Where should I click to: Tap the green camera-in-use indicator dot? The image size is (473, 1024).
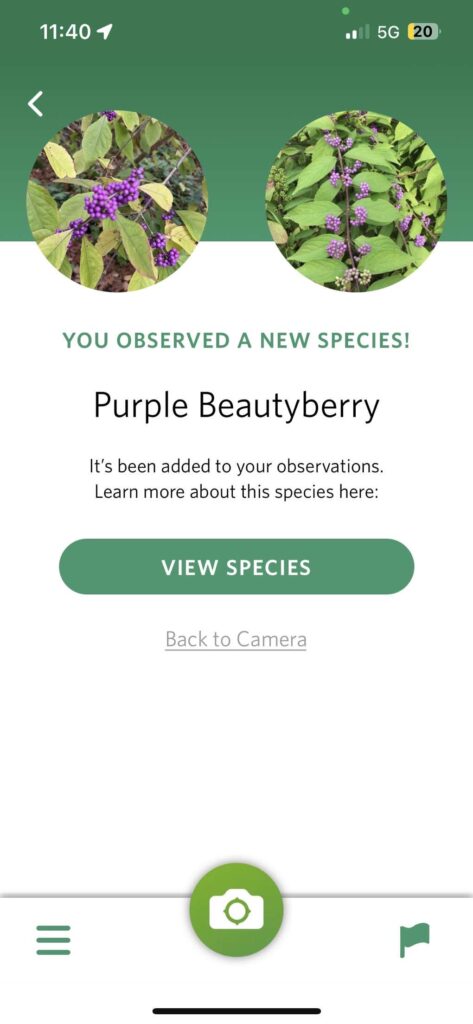(345, 10)
